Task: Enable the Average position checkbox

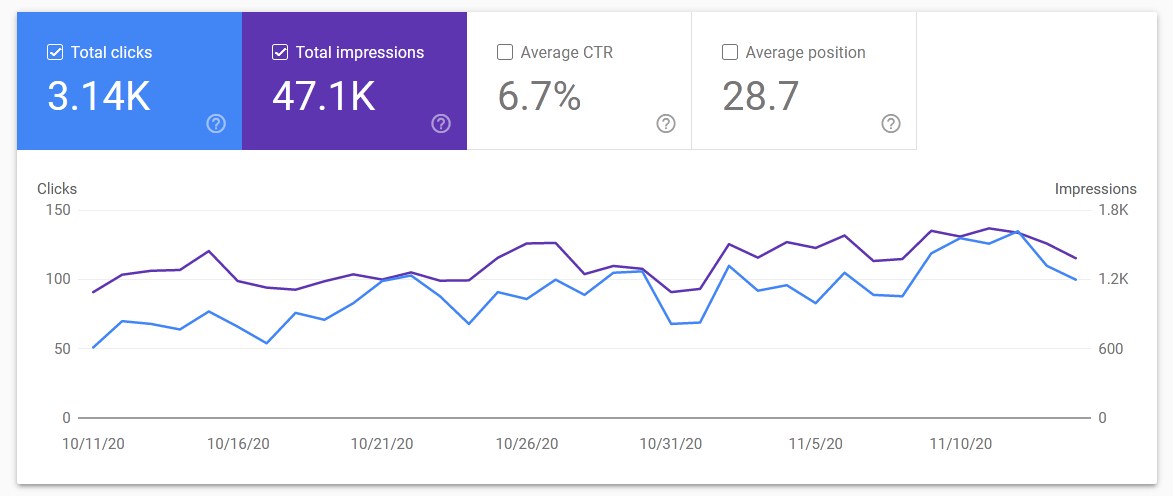Action: point(729,52)
